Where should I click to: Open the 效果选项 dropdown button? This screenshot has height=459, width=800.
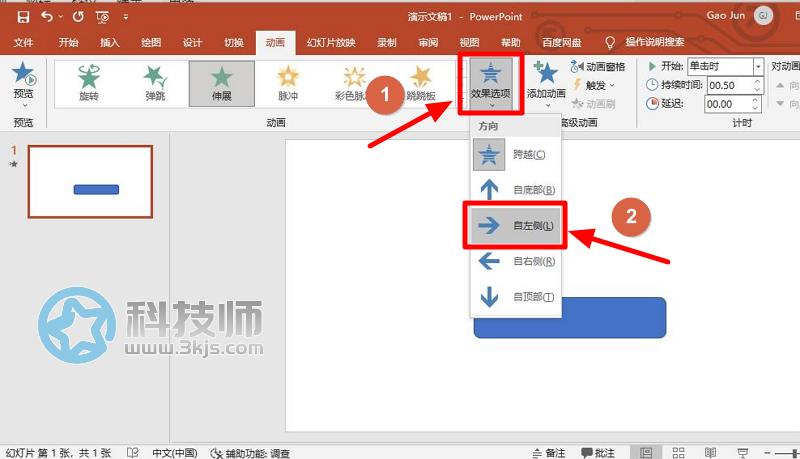pyautogui.click(x=491, y=84)
